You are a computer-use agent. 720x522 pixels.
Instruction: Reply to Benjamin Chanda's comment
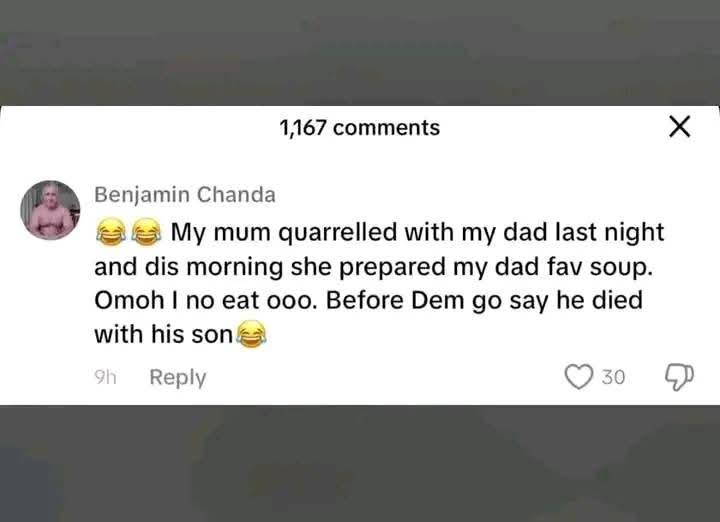coord(177,377)
